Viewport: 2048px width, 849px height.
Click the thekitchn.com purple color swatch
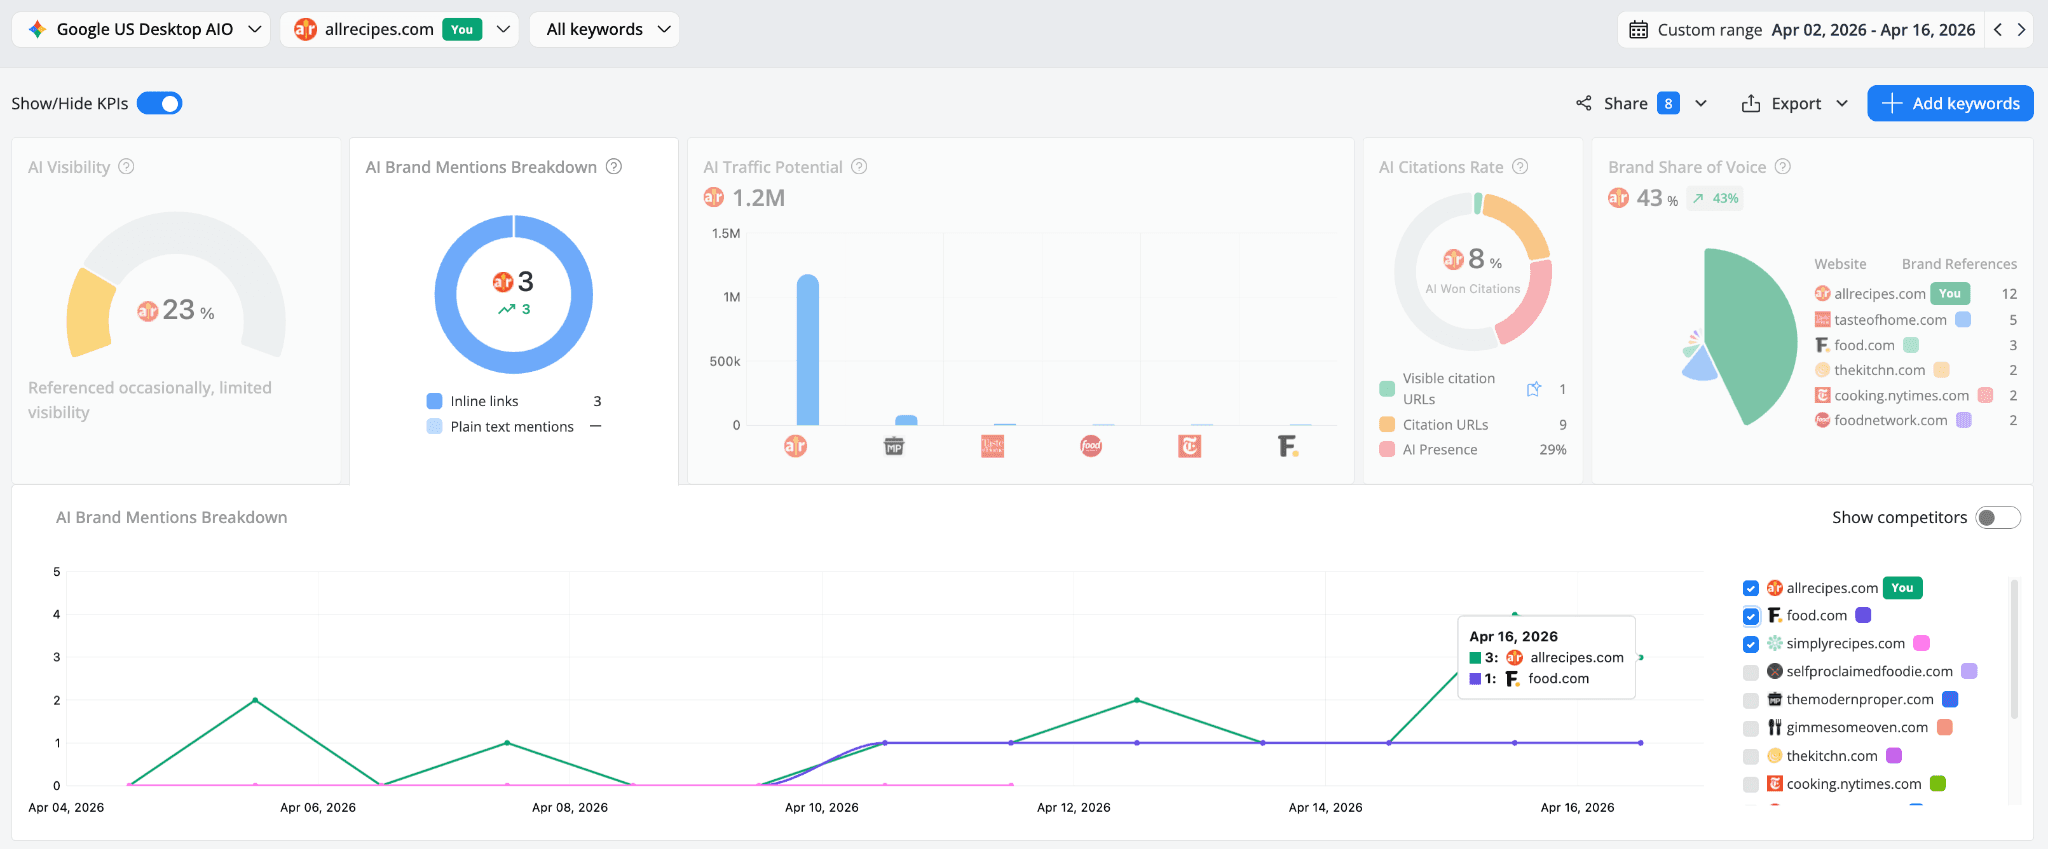(1894, 756)
